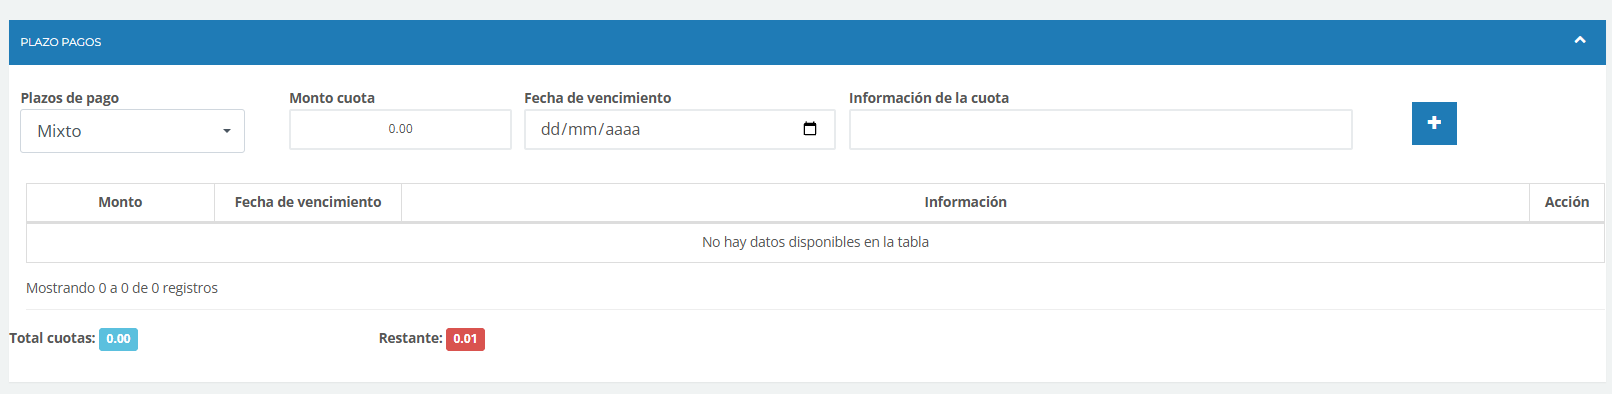Screen dimensions: 1612x394
Task: Click the Acción column header
Action: [1567, 202]
